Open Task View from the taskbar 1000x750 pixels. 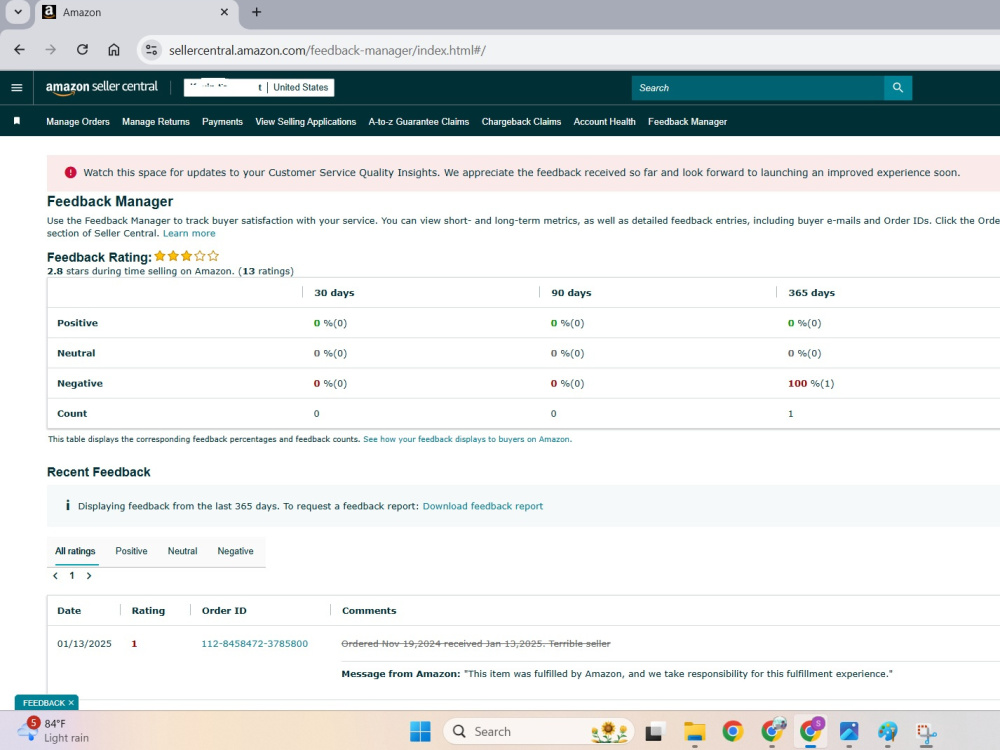(x=654, y=732)
